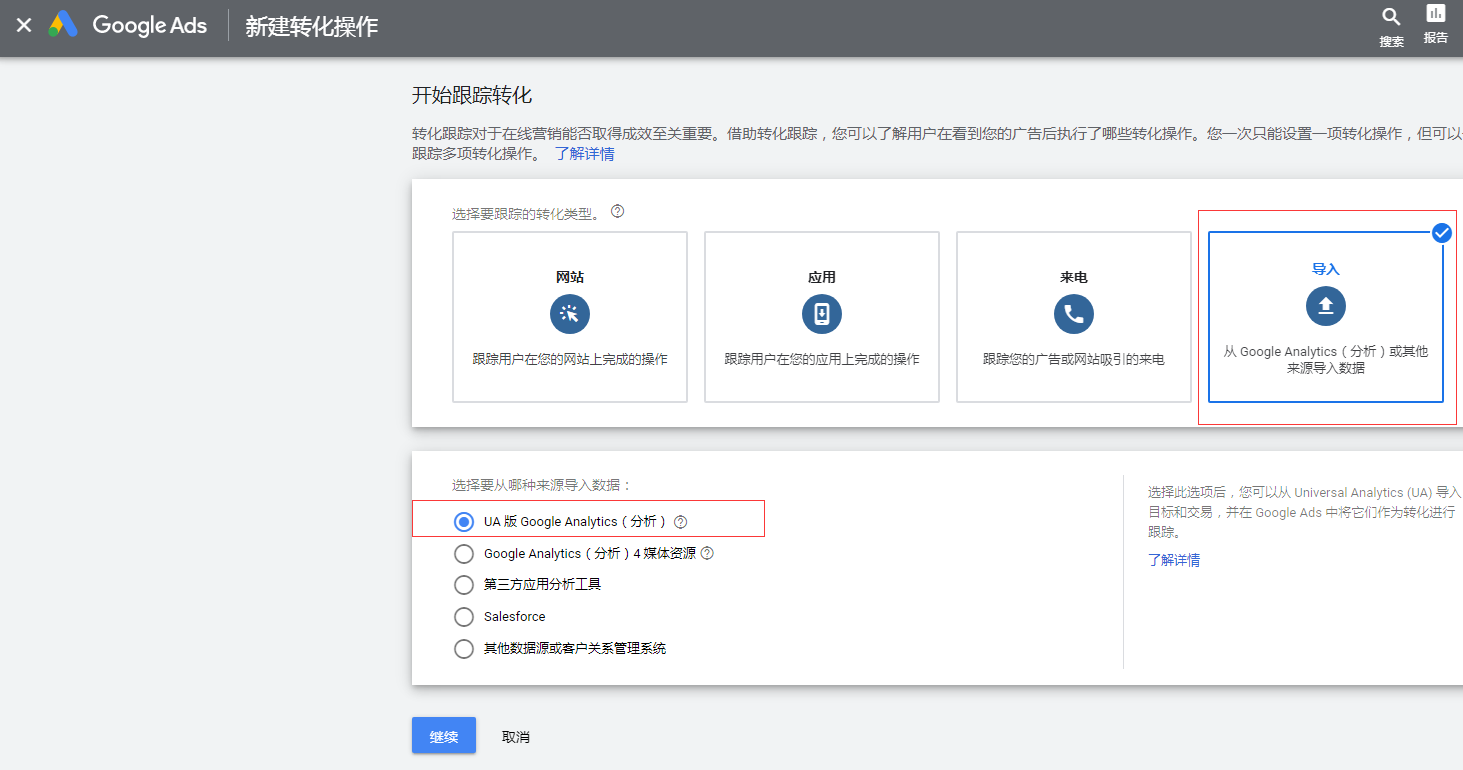This screenshot has width=1463, height=770.
Task: Open the reports (报告) icon
Action: [x=1436, y=25]
